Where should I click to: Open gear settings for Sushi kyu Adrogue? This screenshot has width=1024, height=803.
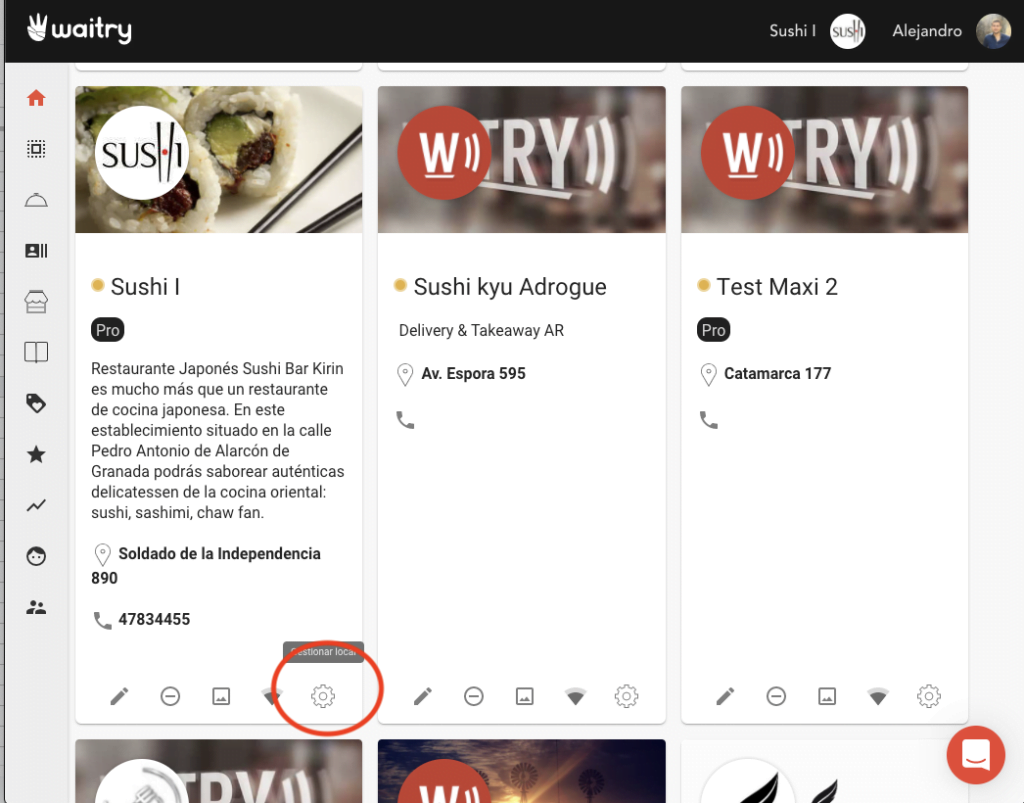pyautogui.click(x=626, y=697)
